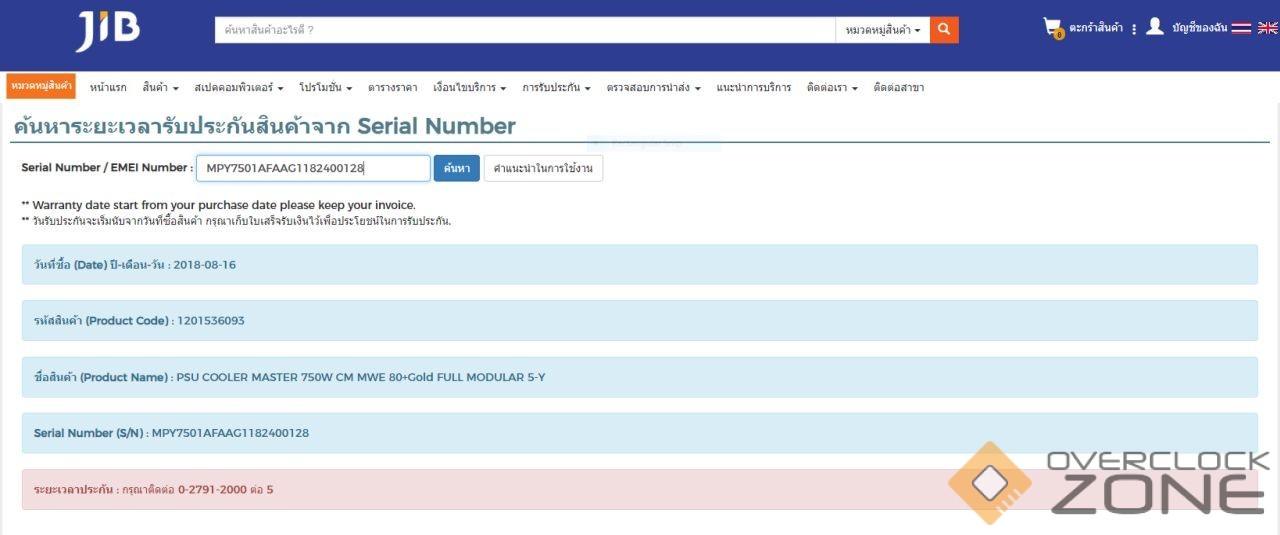This screenshot has height=535, width=1280.
Task: Click the orange search magnifier button
Action: pyautogui.click(x=944, y=30)
